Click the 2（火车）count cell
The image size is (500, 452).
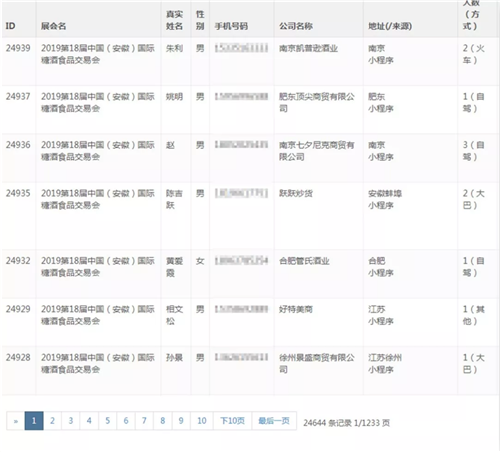coord(474,54)
